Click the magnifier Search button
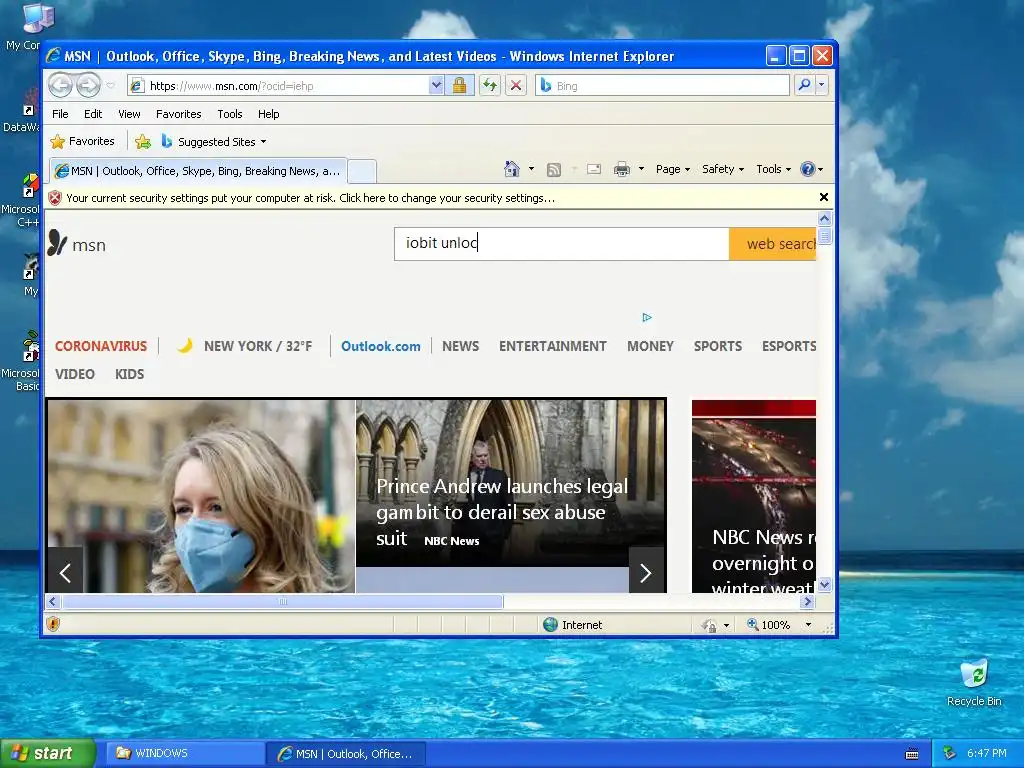Image resolution: width=1024 pixels, height=768 pixels. pyautogui.click(x=805, y=85)
